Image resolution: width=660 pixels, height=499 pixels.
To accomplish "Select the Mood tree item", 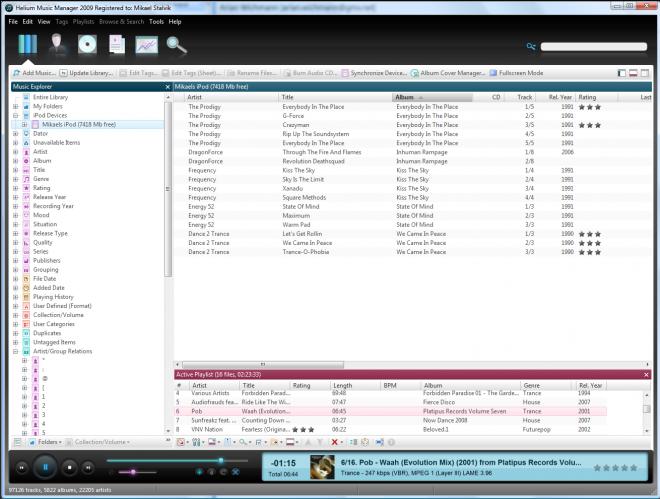I will tap(41, 215).
